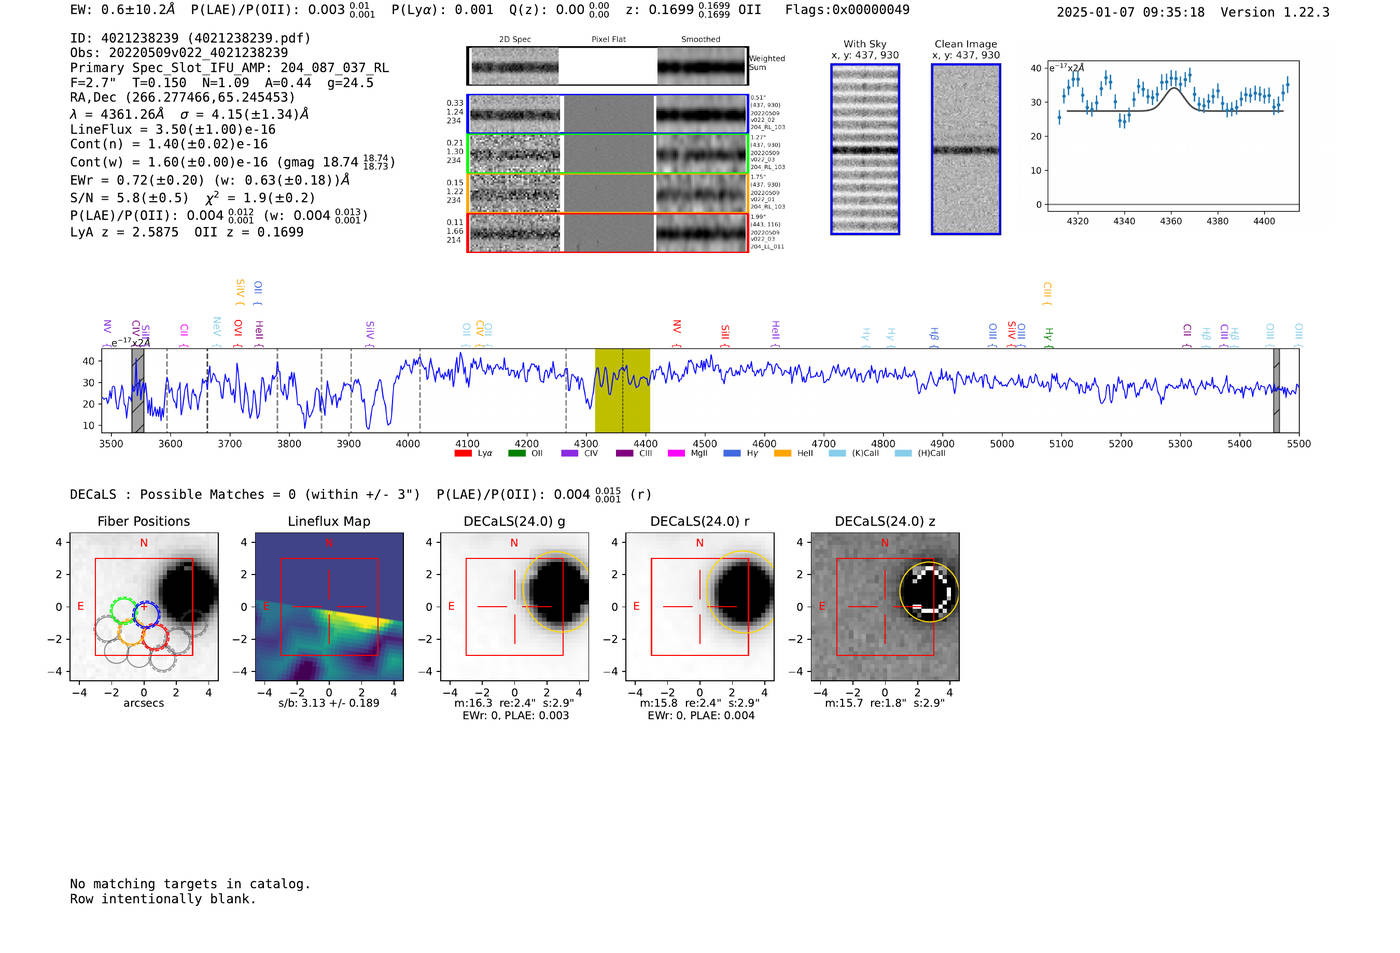Screen dimensions: 1400x953
Task: Click the yellow highlighted band in the full spectrum
Action: pos(622,390)
